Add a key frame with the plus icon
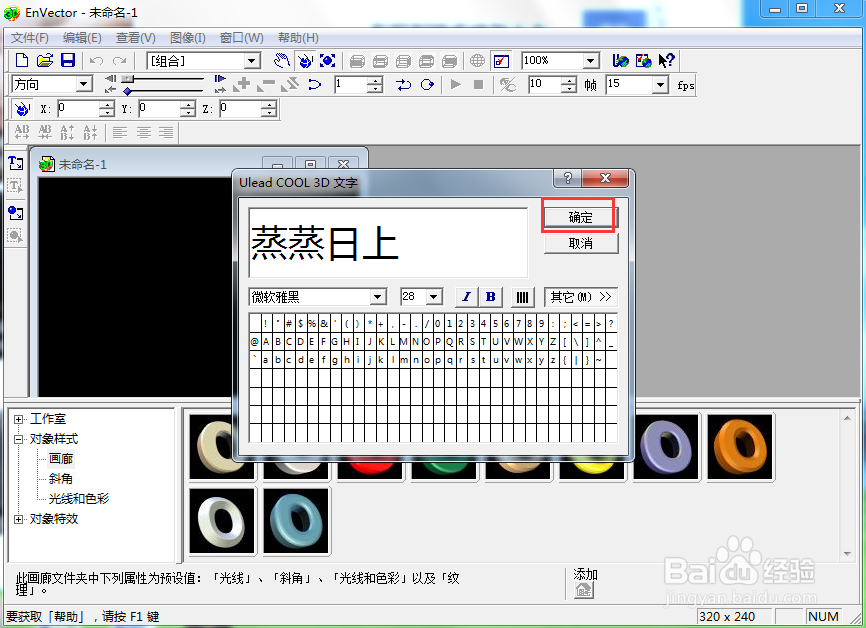Screen dimensions: 866x628 point(242,85)
